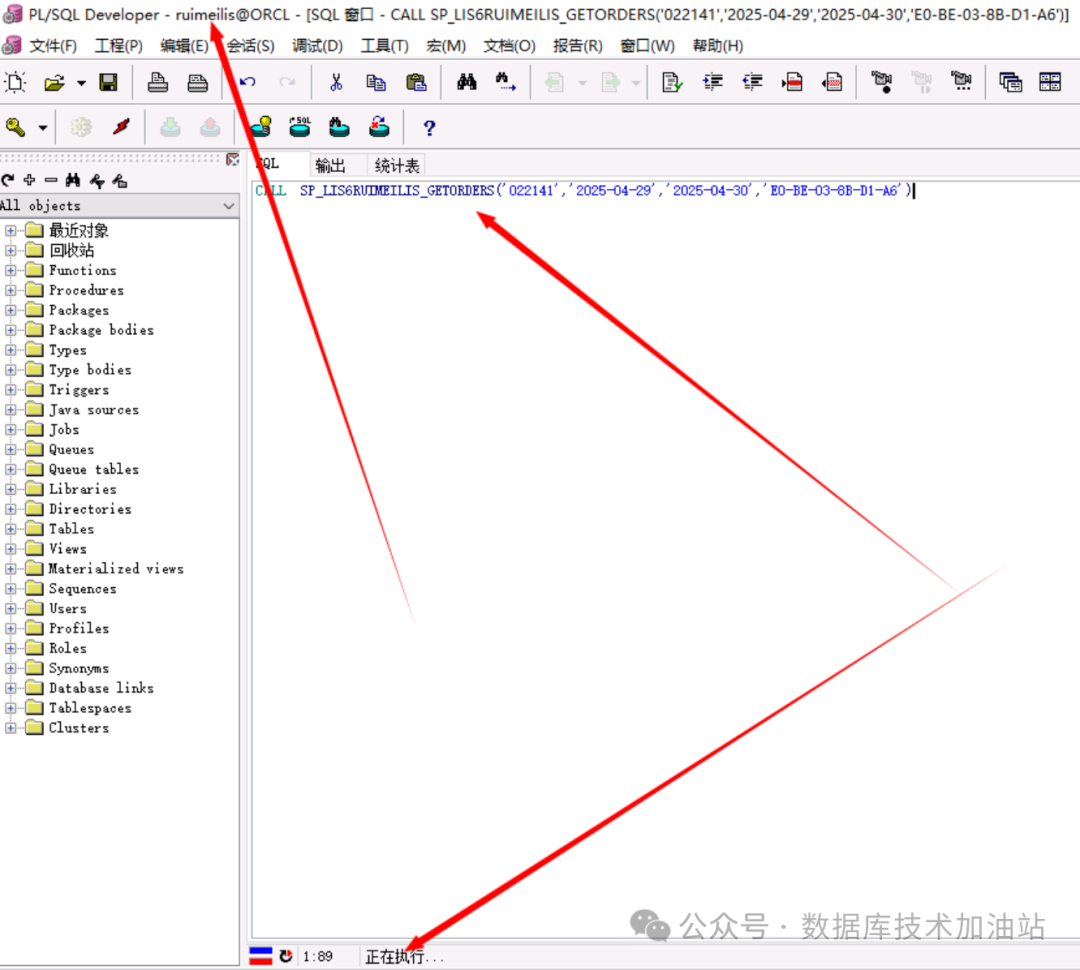Image resolution: width=1080 pixels, height=970 pixels.
Task: Click the refresh icon in the status bar
Action: (x=286, y=956)
